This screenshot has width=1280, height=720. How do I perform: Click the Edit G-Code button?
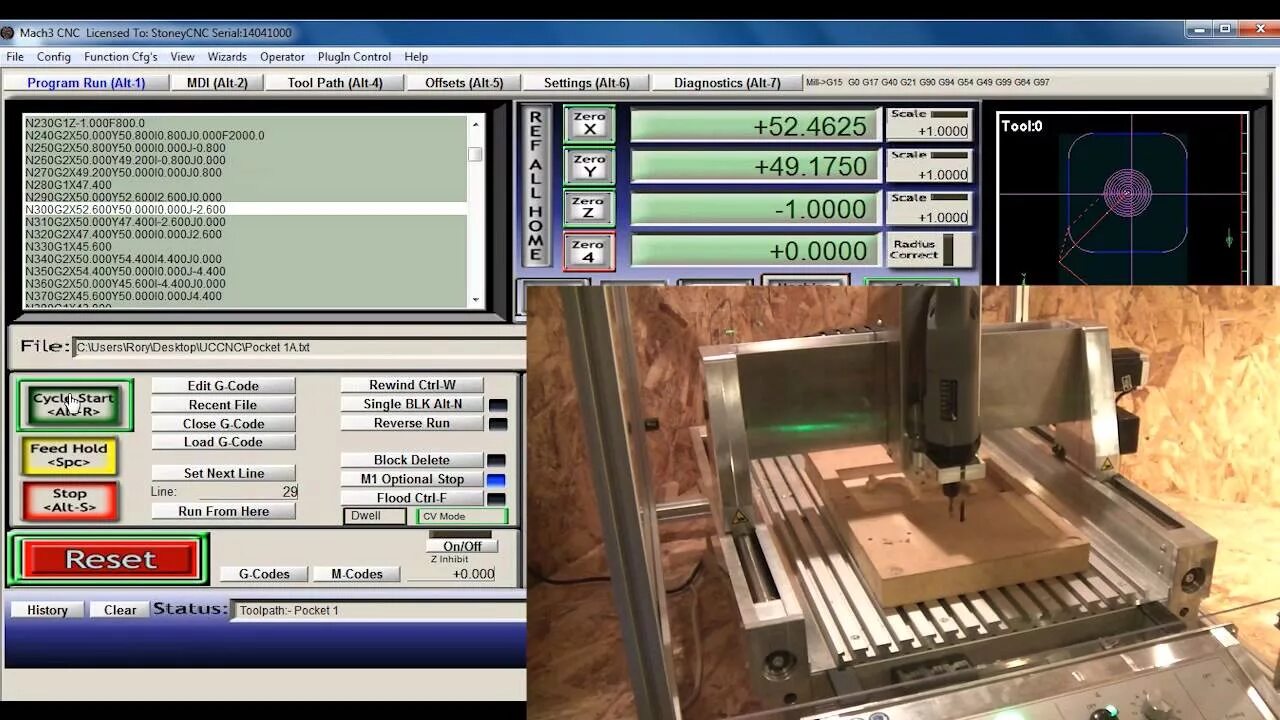[x=223, y=386]
